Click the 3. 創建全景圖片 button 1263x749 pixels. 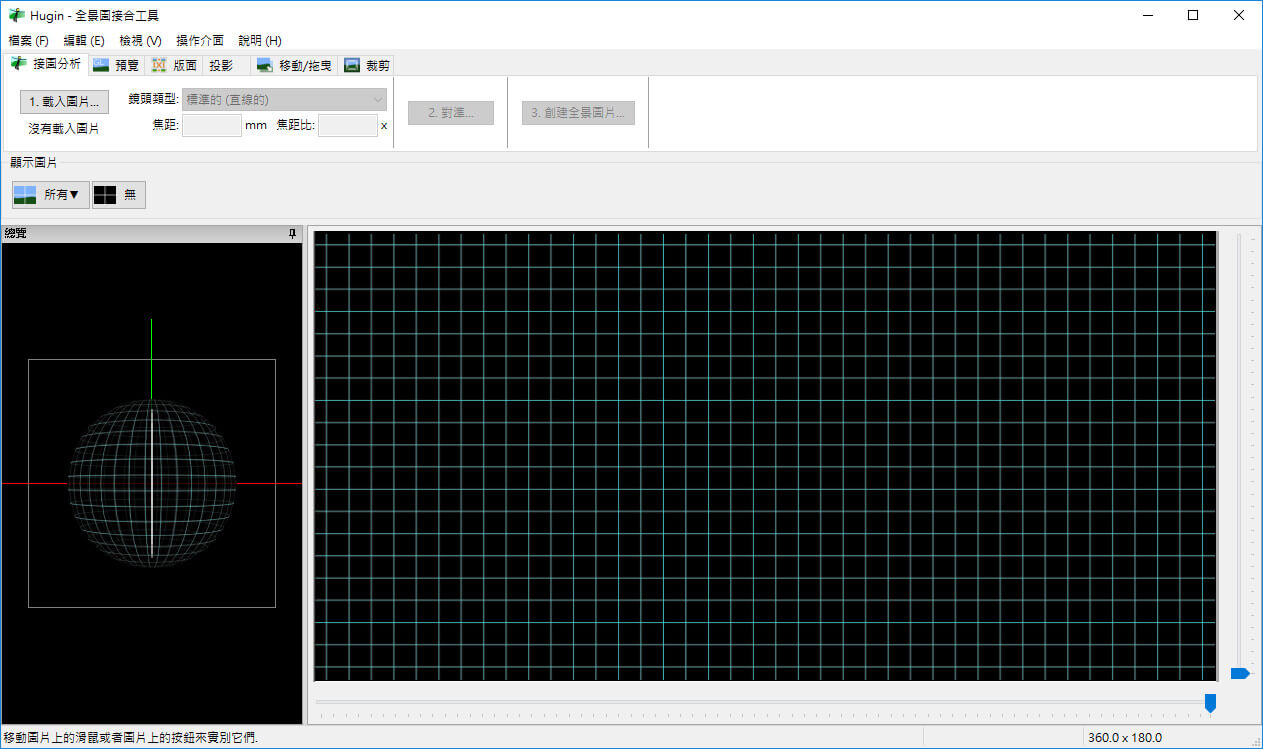578,113
